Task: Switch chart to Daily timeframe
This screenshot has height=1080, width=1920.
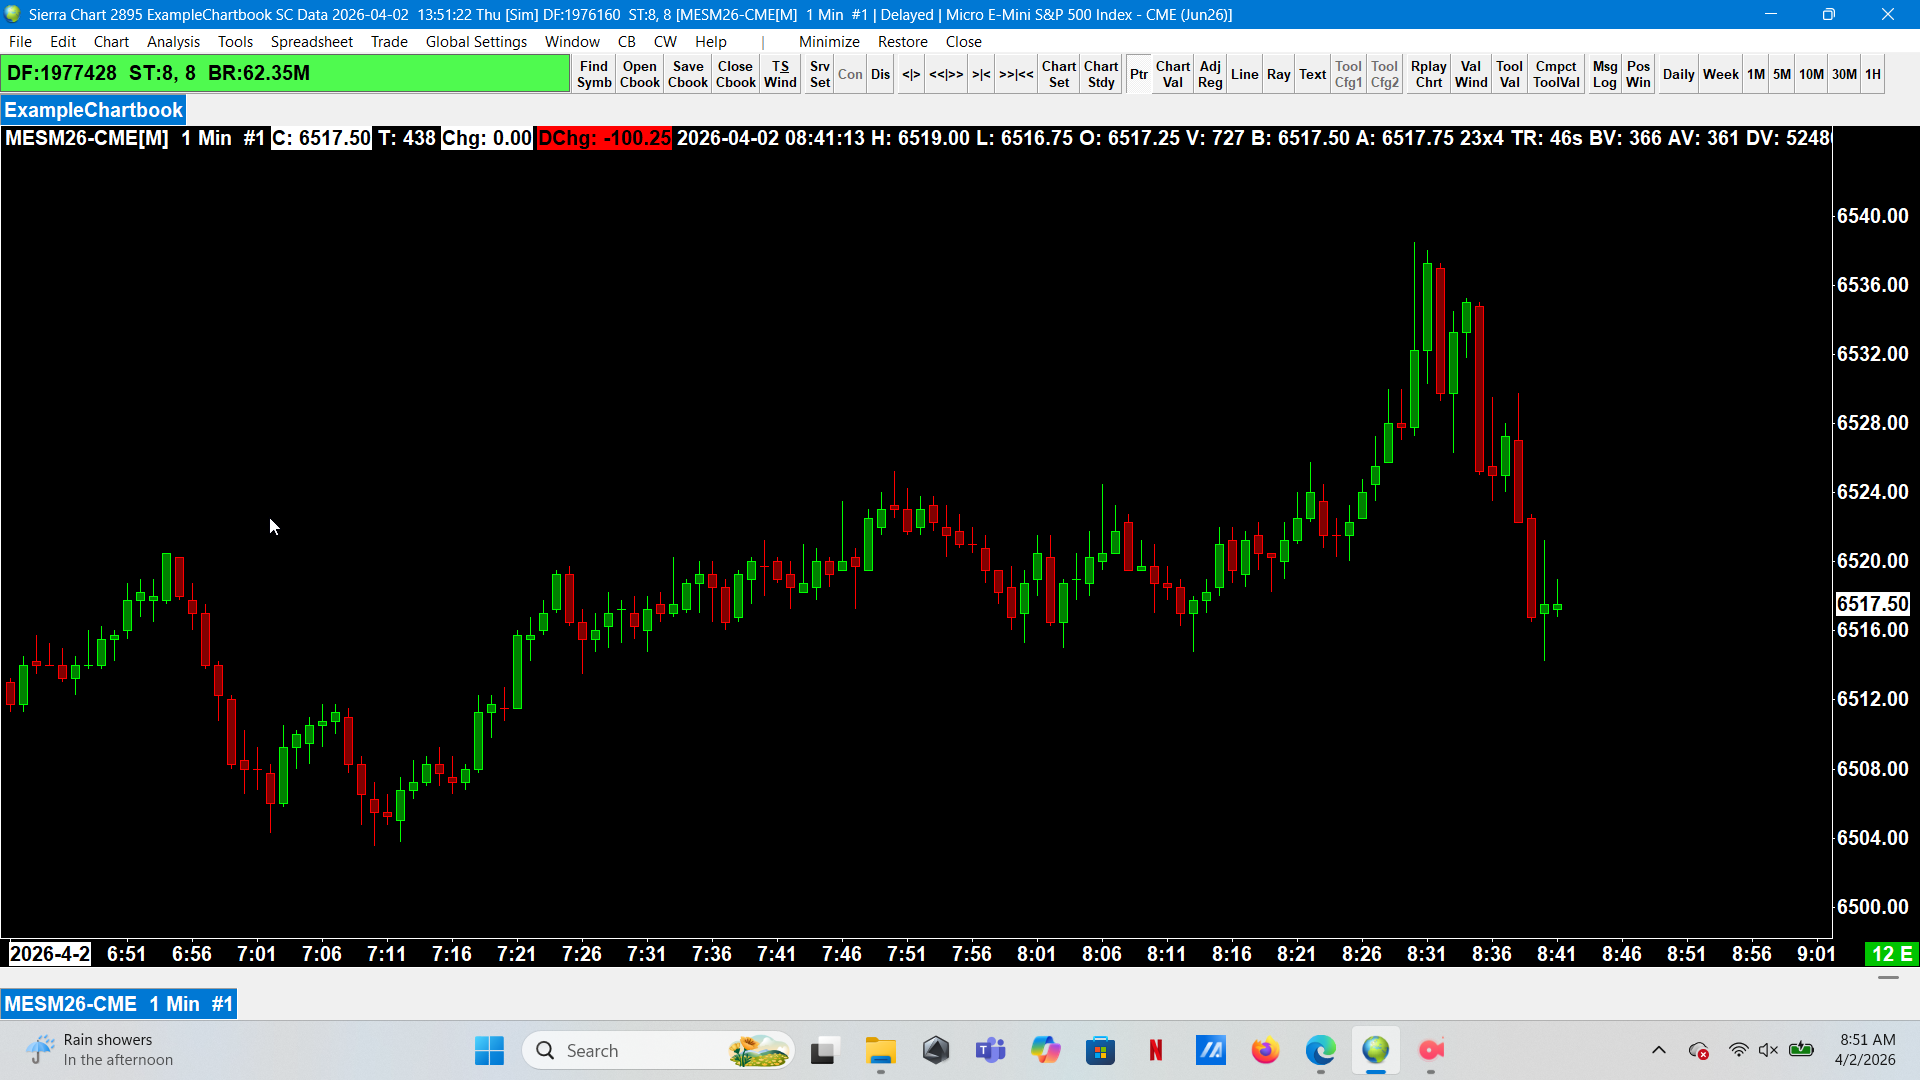Action: [1678, 74]
